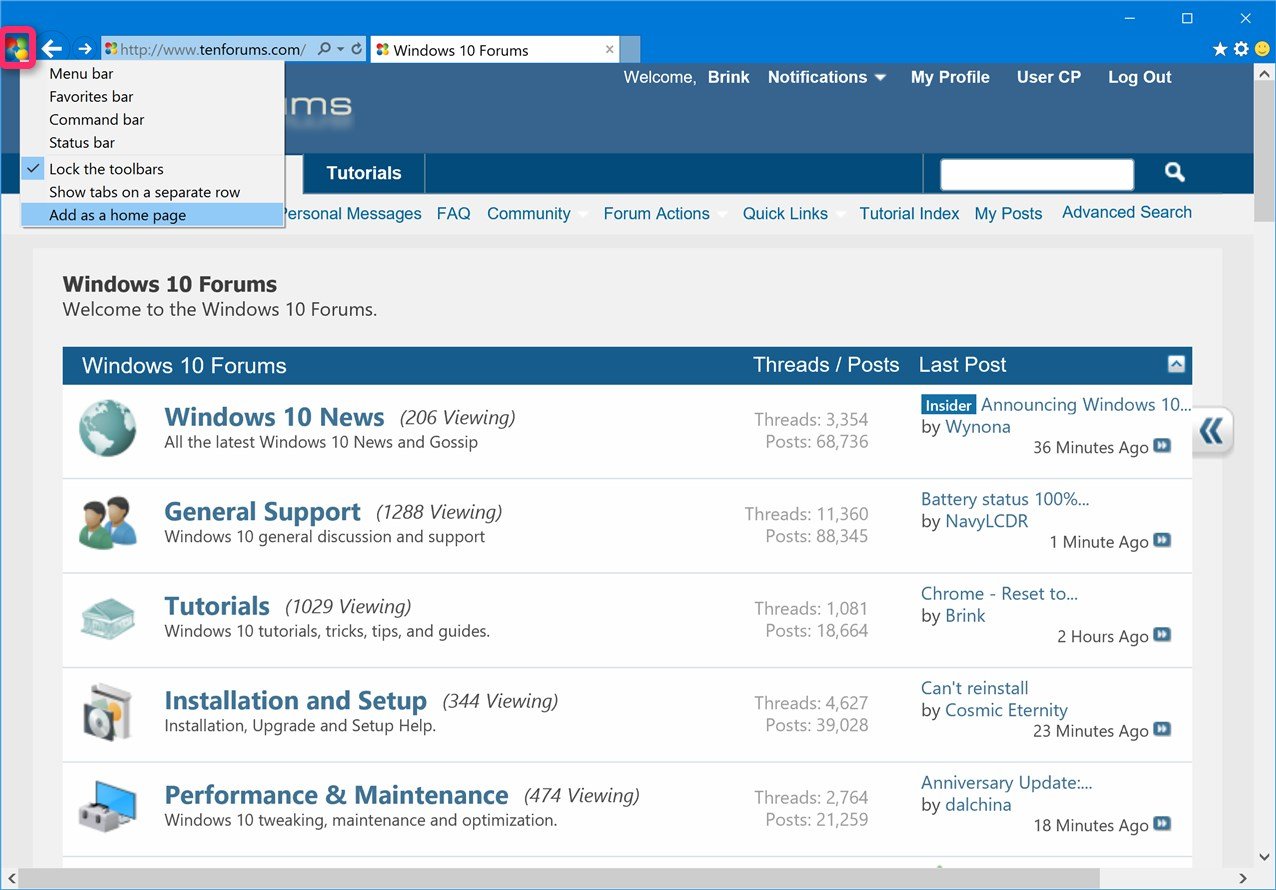The image size is (1276, 890).
Task: Open My Profile link
Action: tap(950, 77)
